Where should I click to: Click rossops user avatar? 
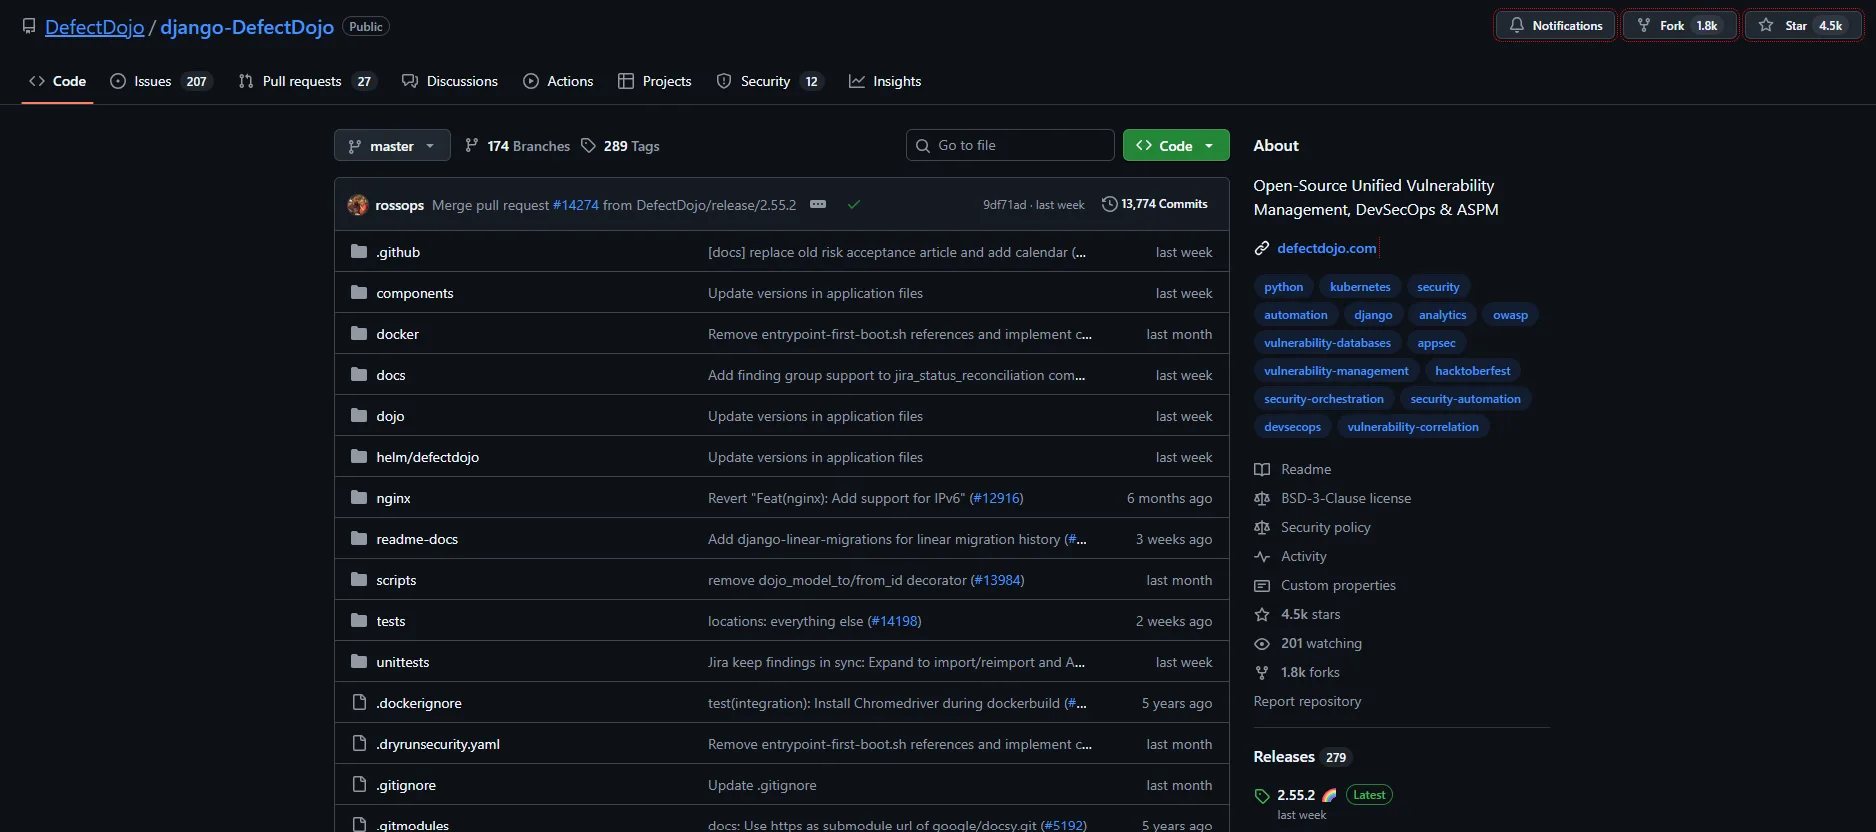(358, 205)
